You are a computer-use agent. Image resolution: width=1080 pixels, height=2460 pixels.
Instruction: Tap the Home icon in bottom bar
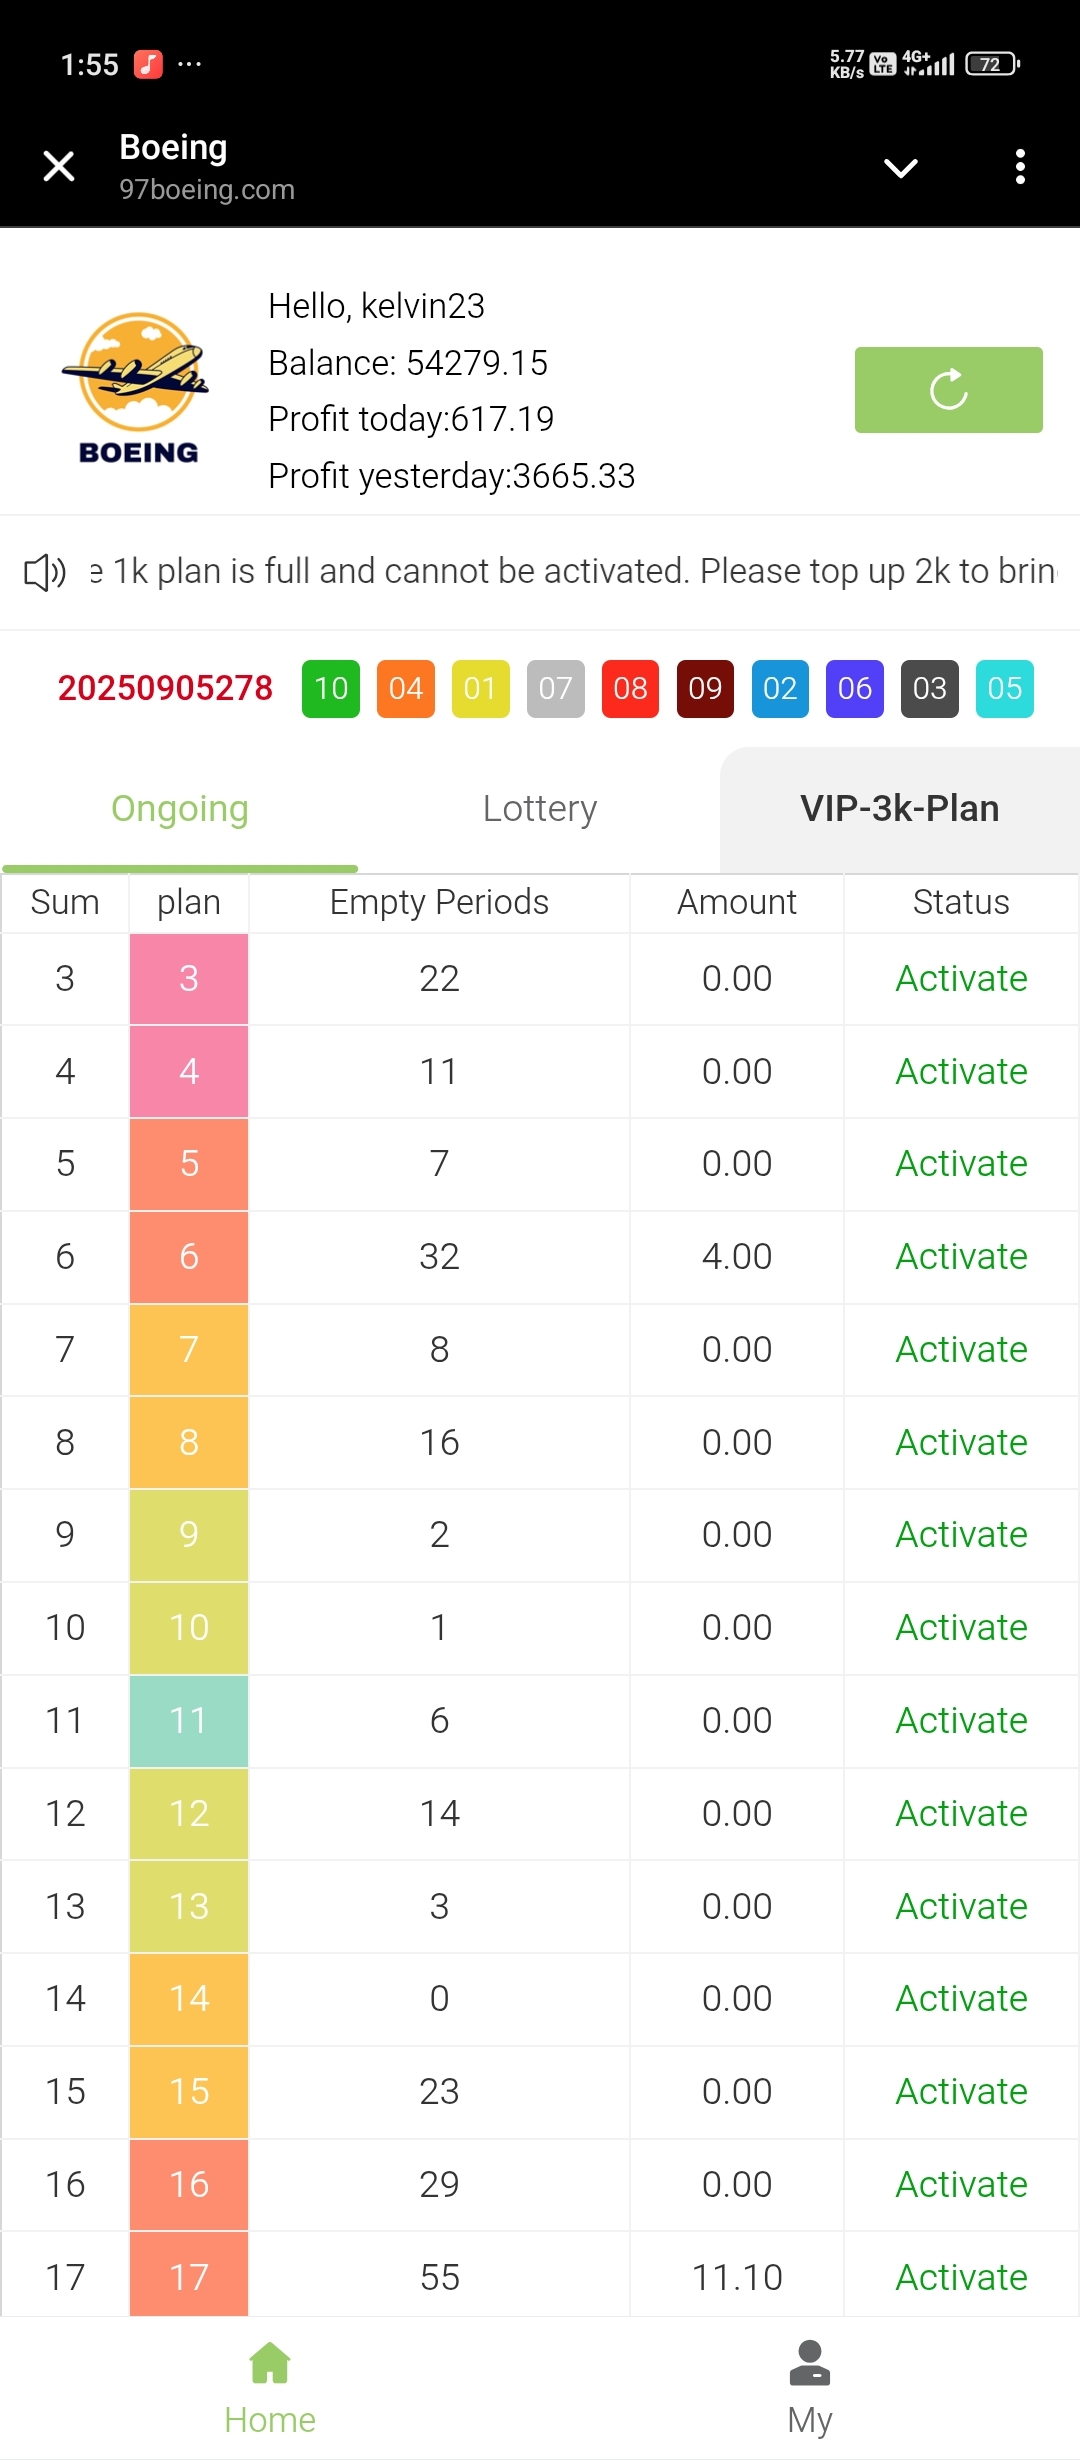pos(270,2363)
